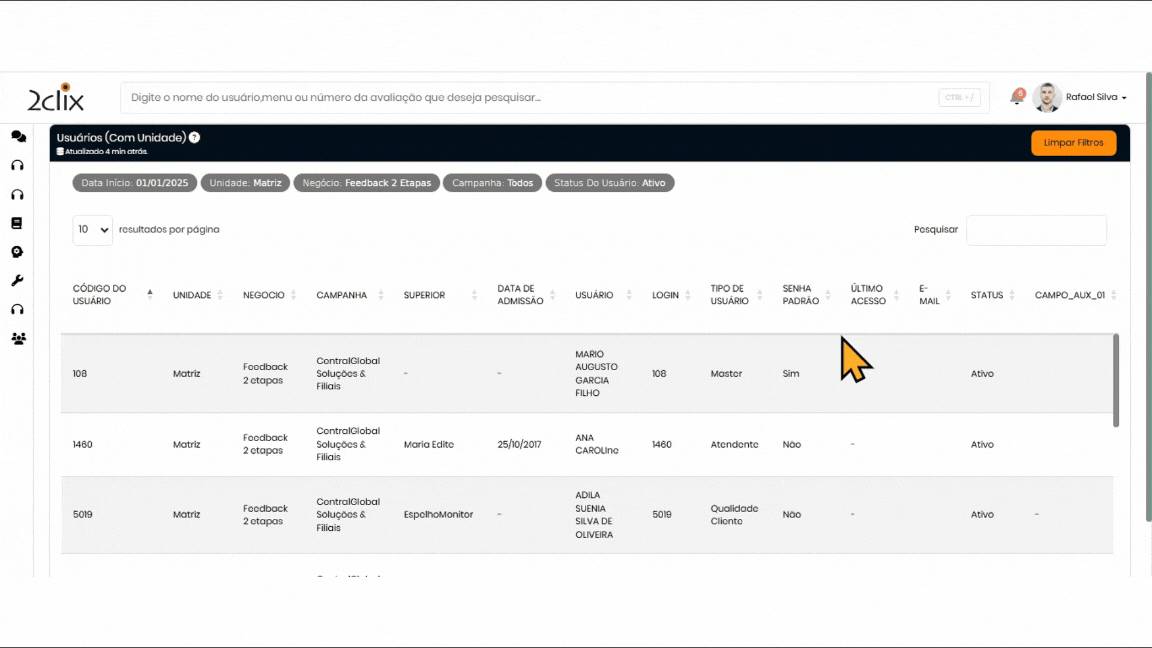1152x648 pixels.
Task: Click the Limpar Filtros button
Action: 1073,143
